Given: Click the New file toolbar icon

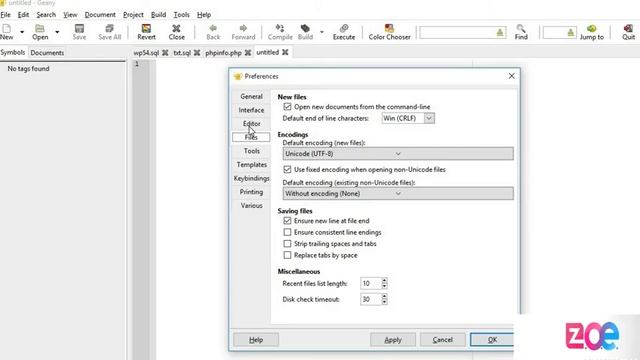Looking at the screenshot, I should pos(7,32).
